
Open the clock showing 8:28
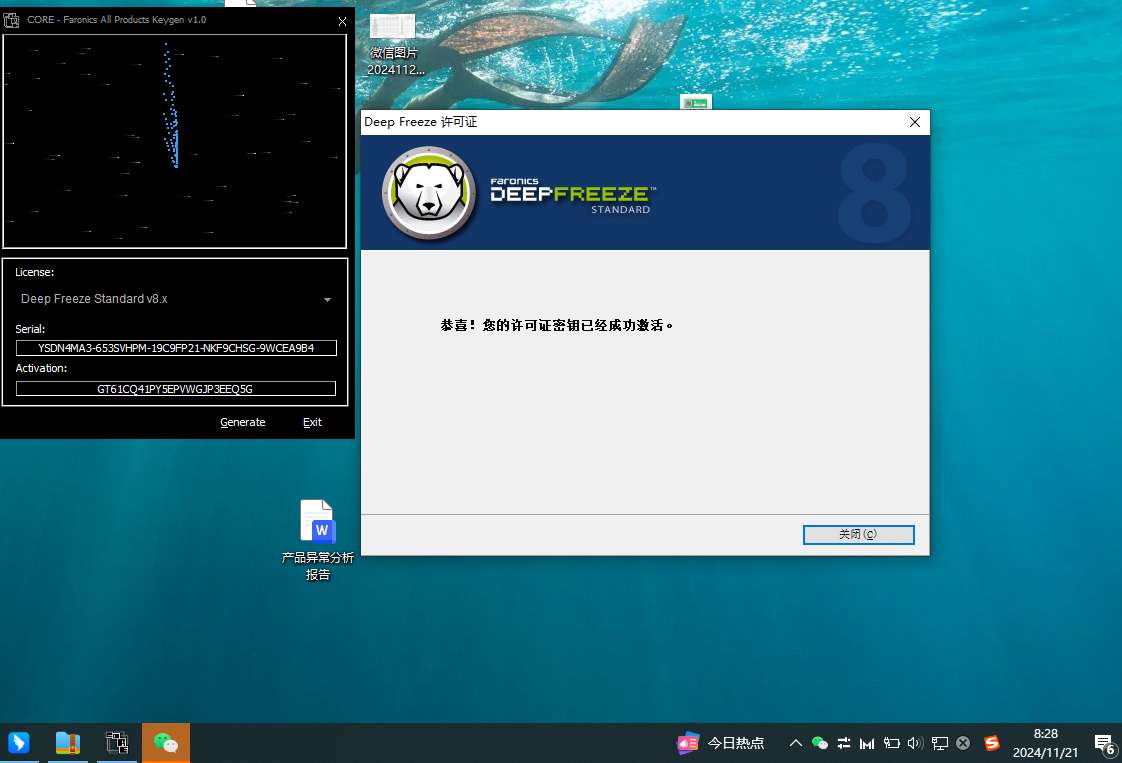[1045, 743]
